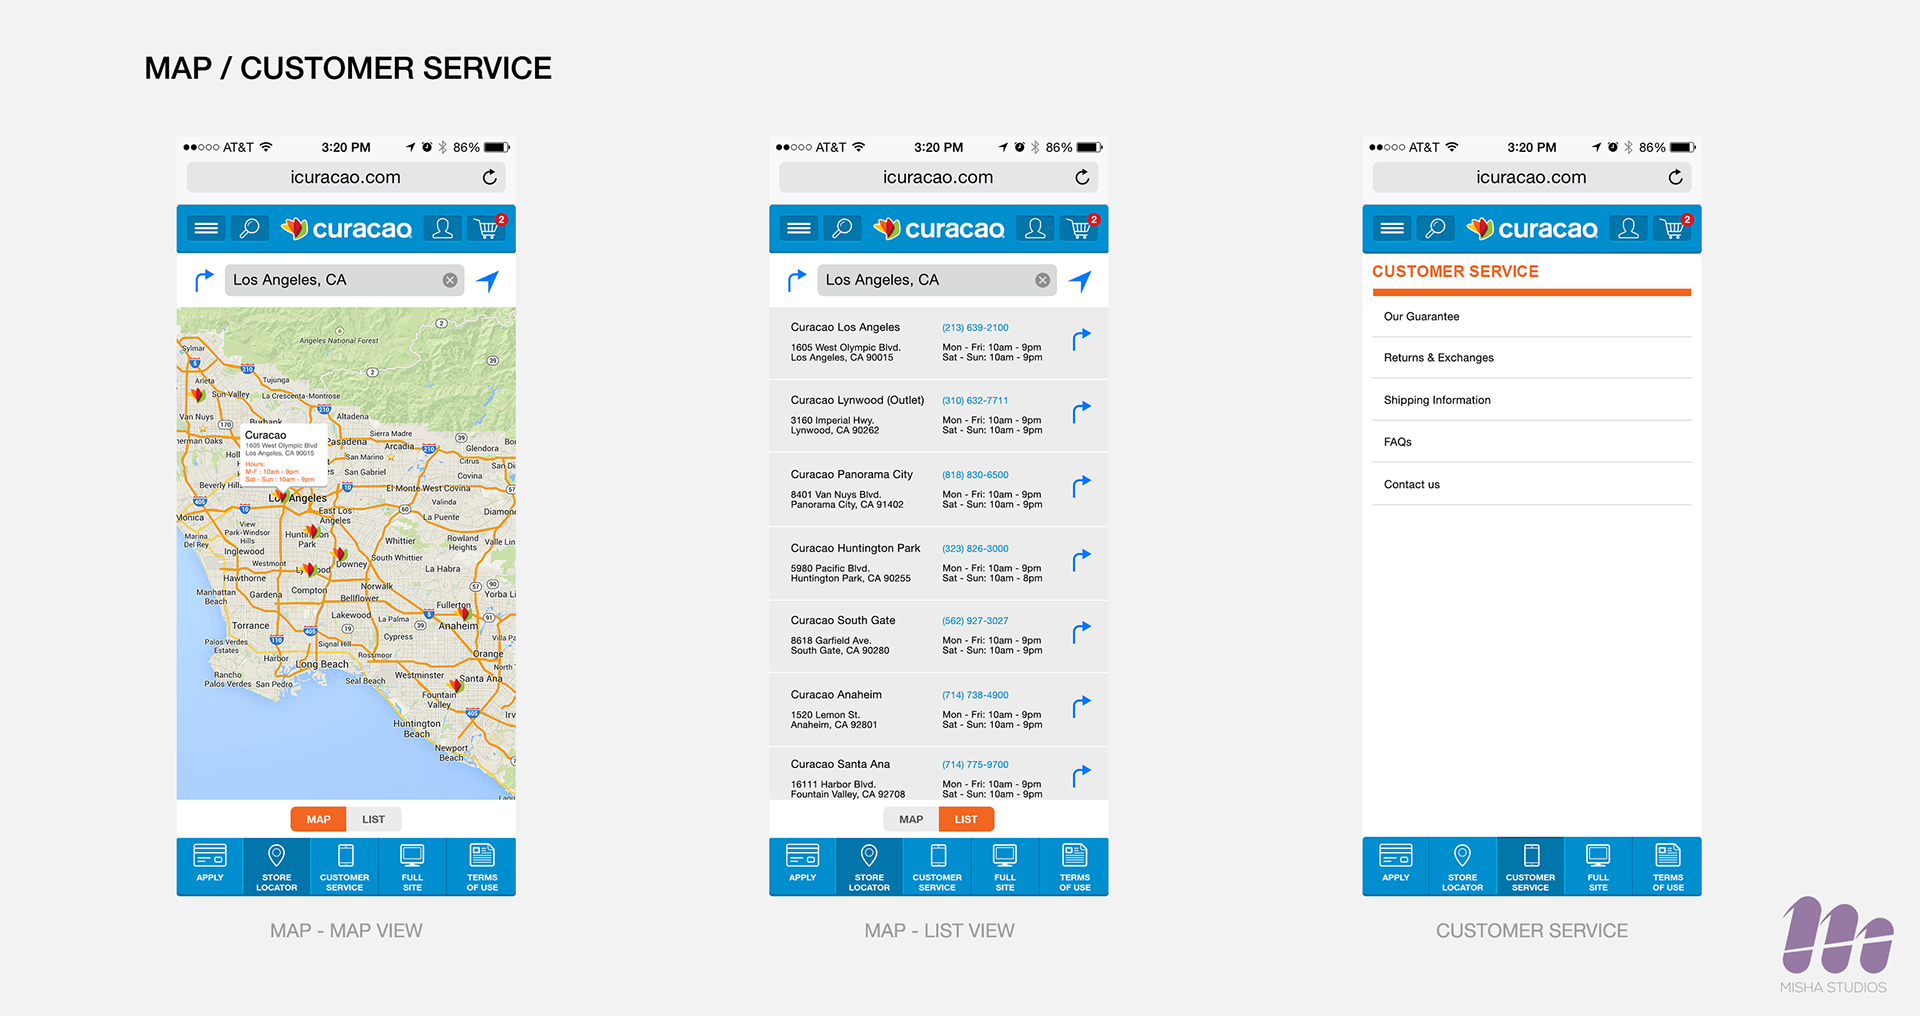Screen dimensions: 1920x1016
Task: Call (818) 830-6500 phone link
Action: point(975,475)
